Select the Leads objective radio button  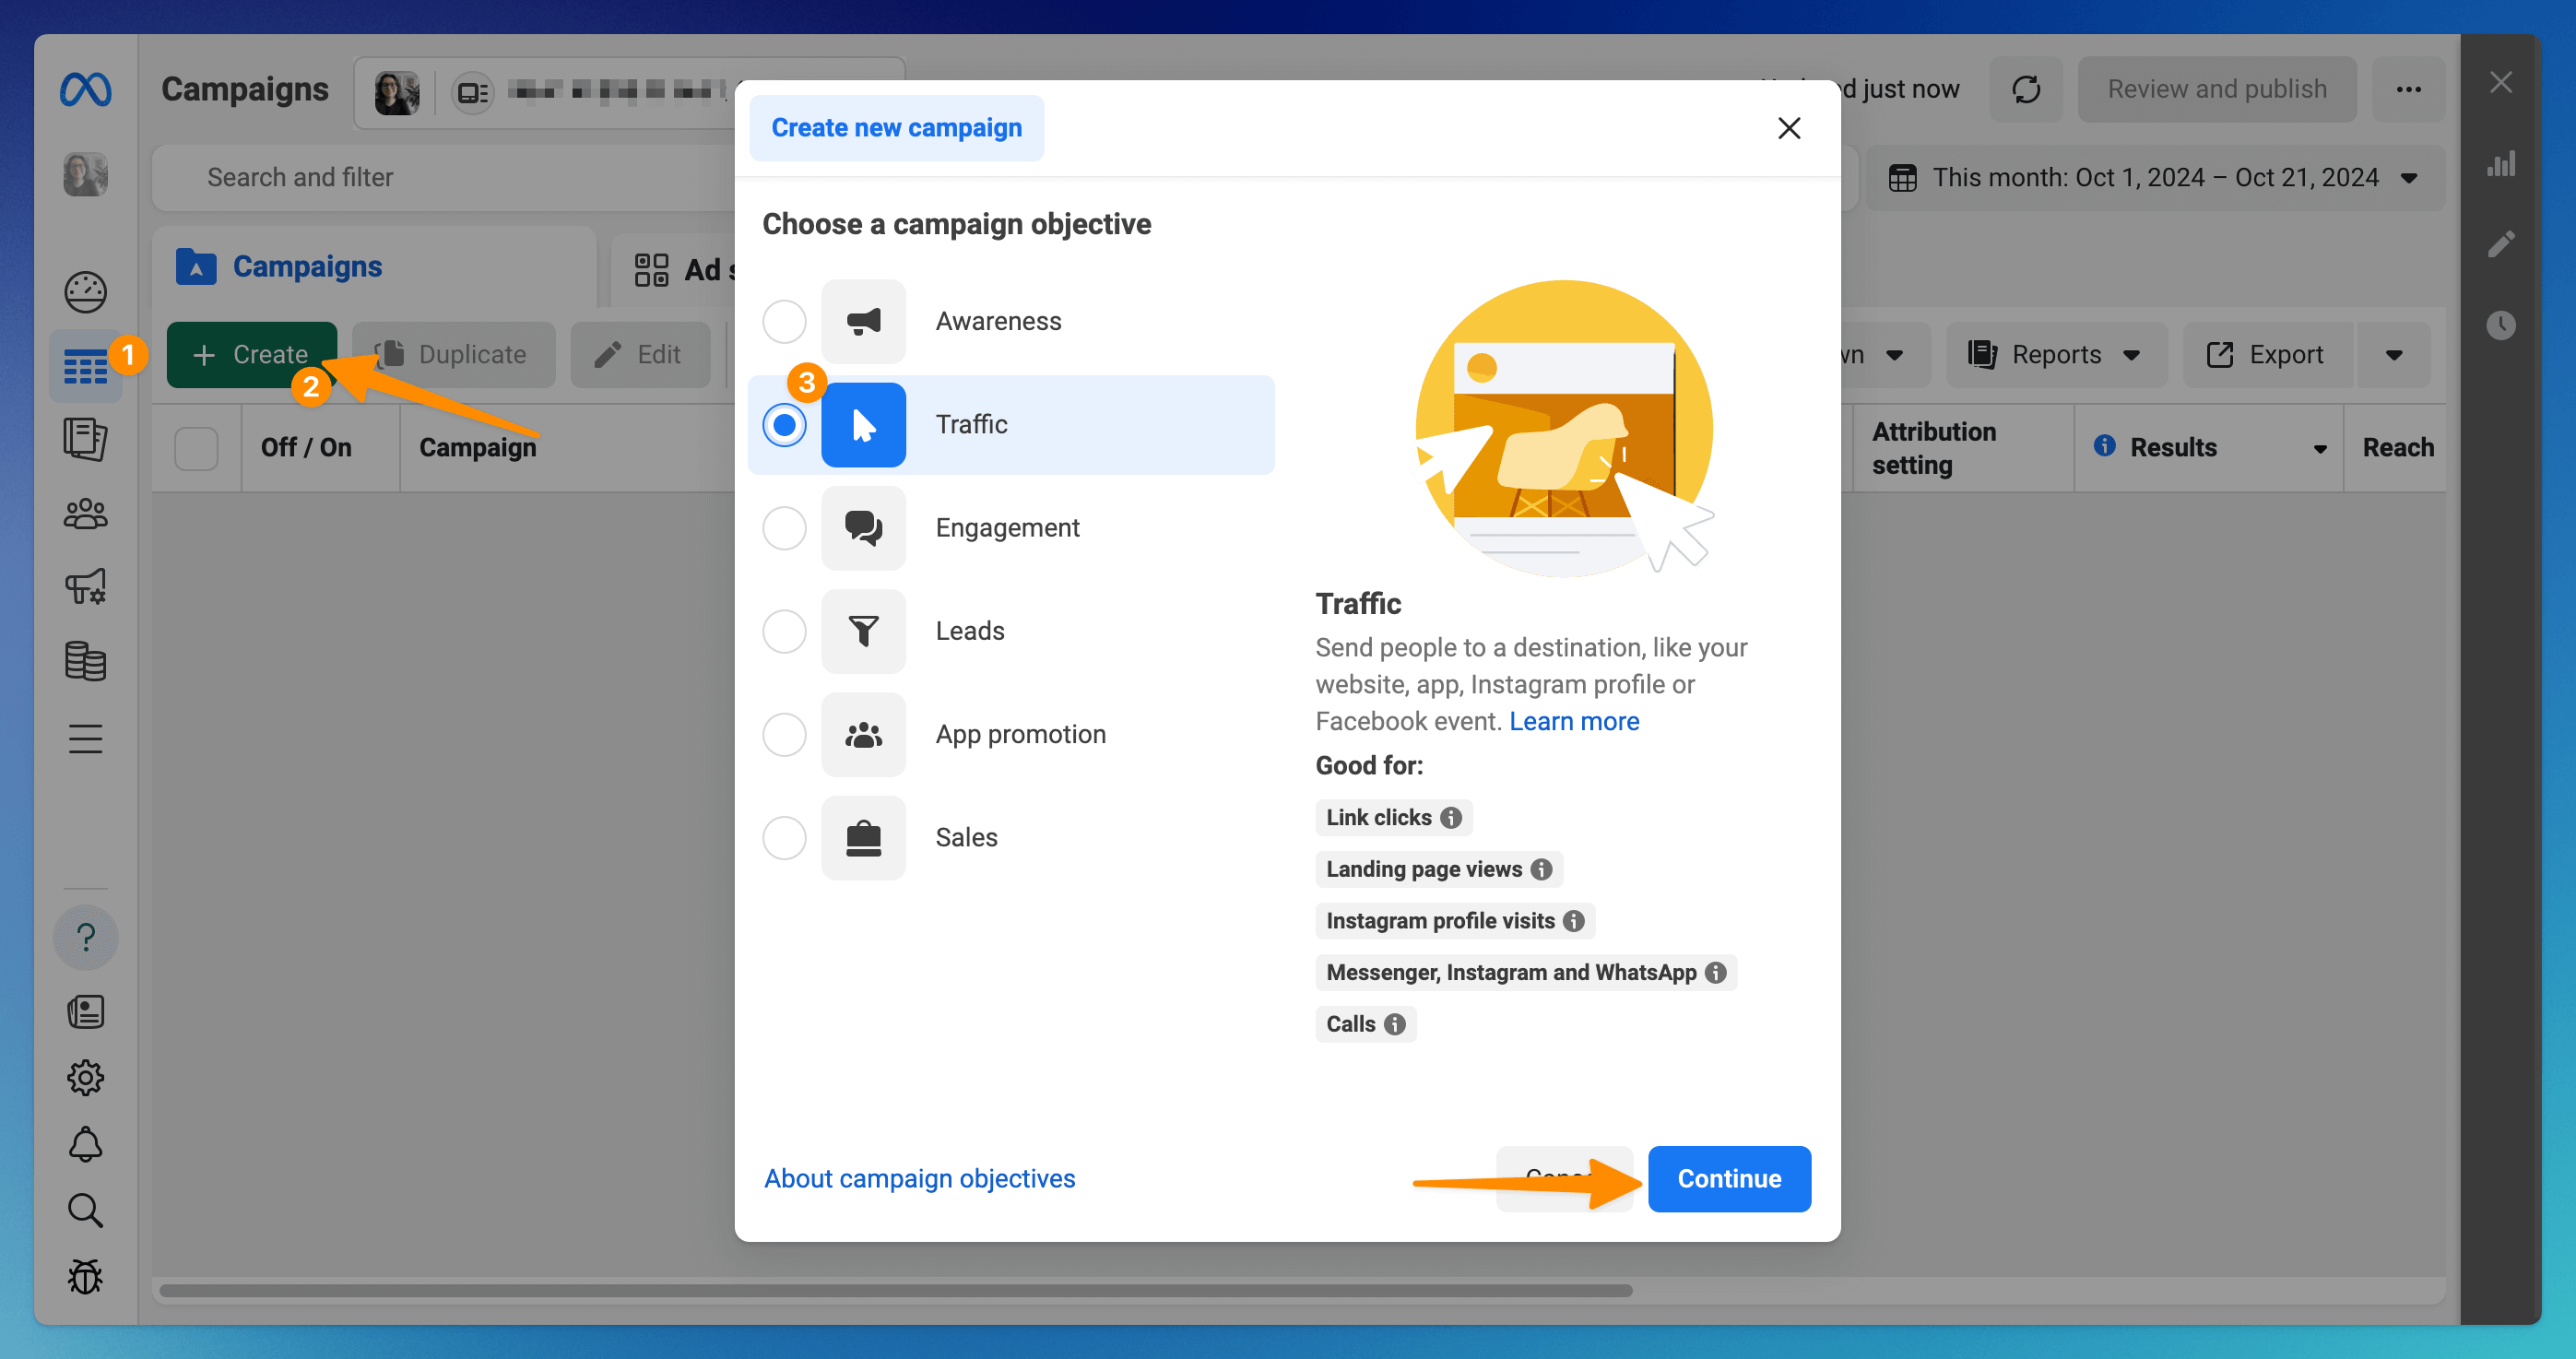tap(784, 631)
